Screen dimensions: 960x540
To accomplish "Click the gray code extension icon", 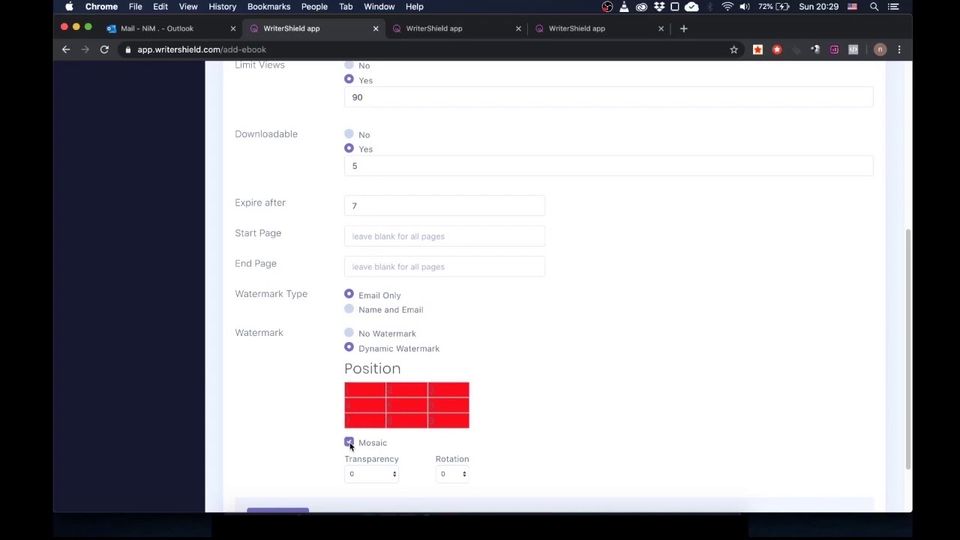I will click(x=853, y=50).
